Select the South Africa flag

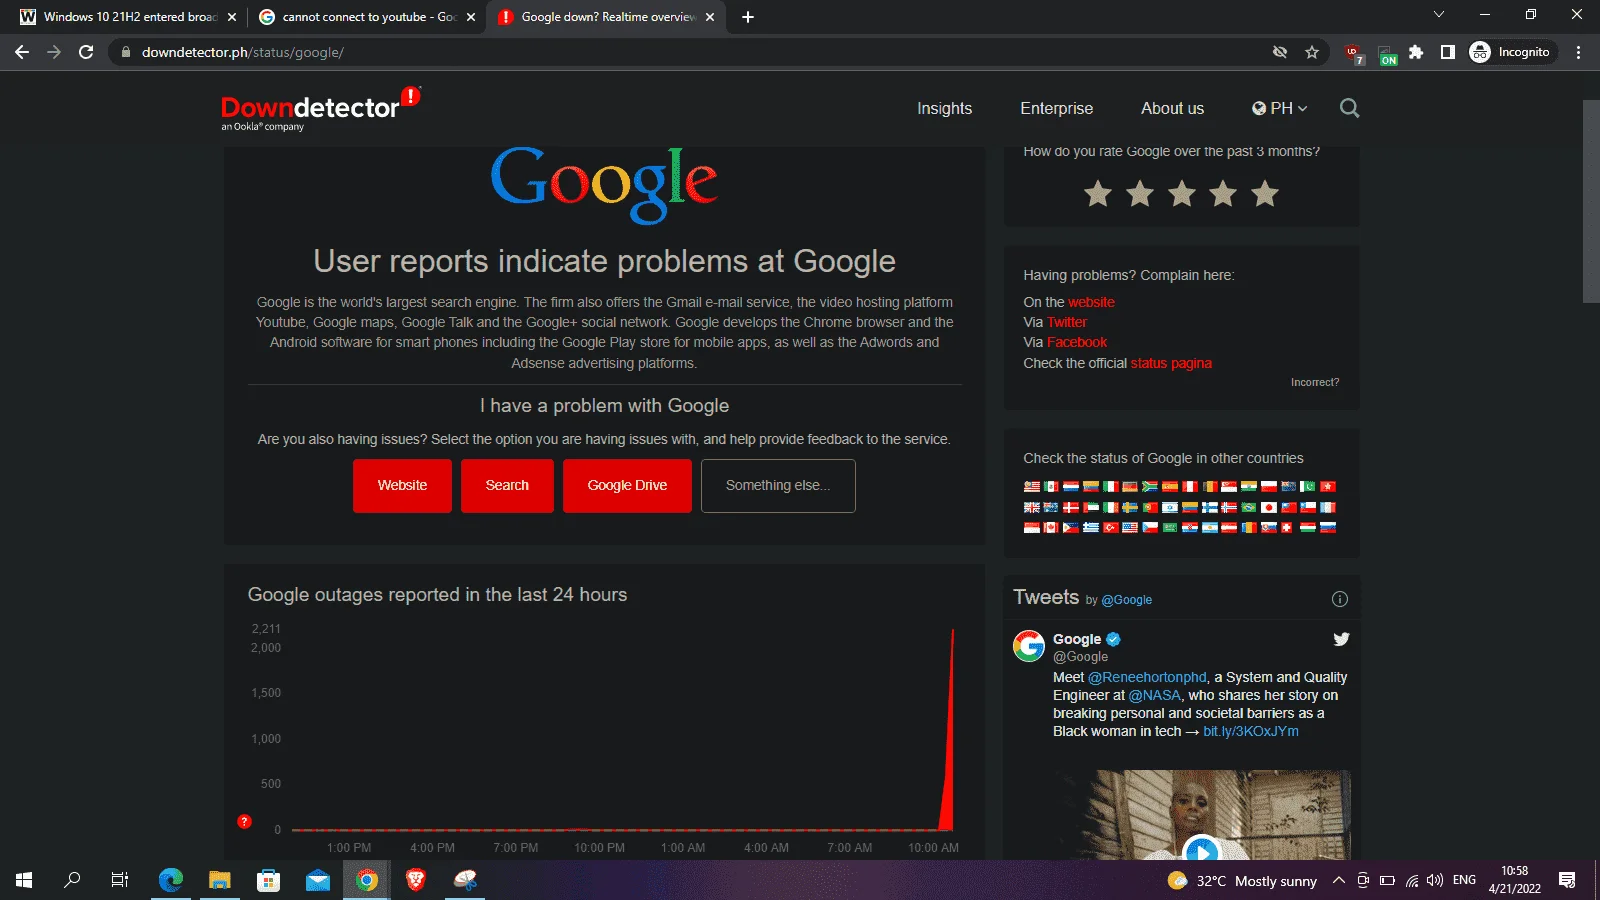(x=1150, y=487)
